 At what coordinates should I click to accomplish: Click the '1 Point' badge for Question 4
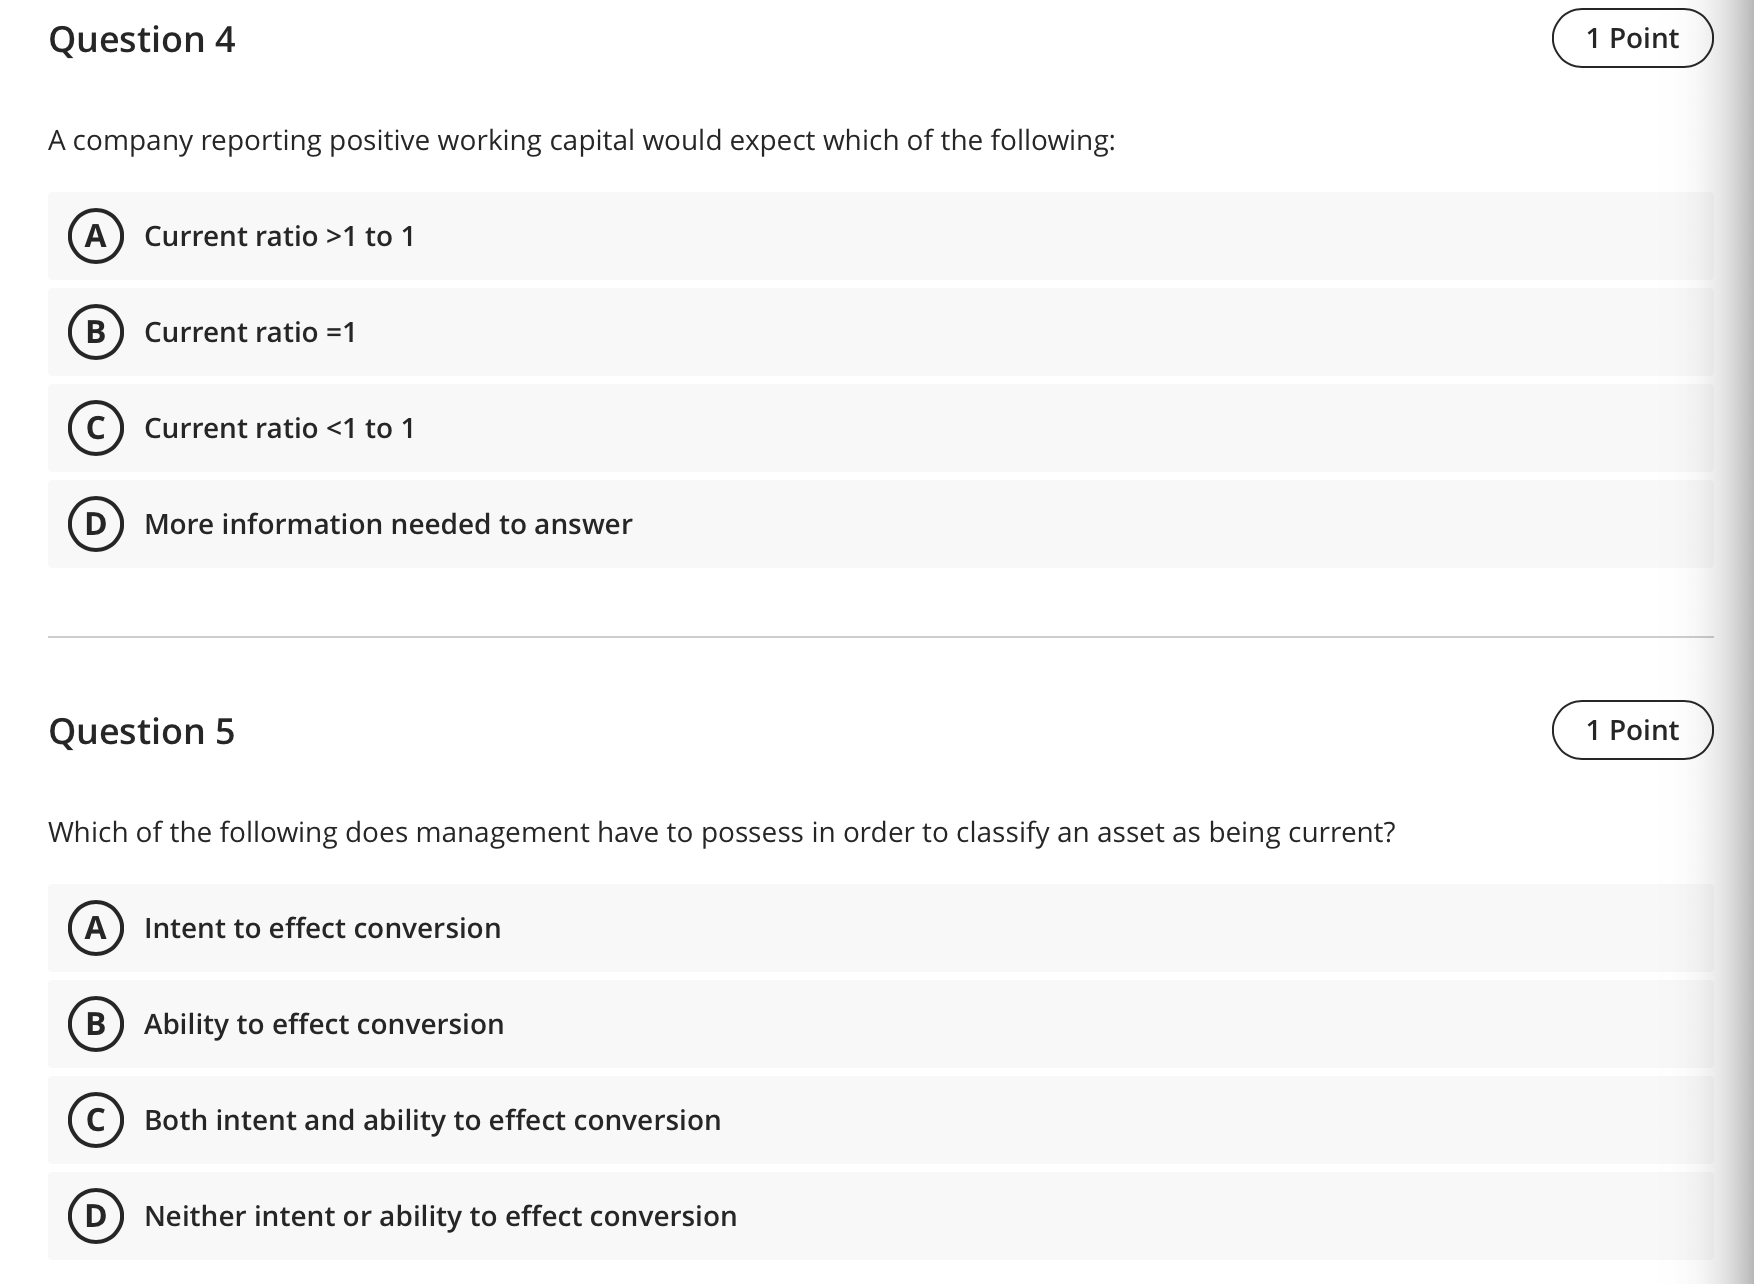point(1632,37)
